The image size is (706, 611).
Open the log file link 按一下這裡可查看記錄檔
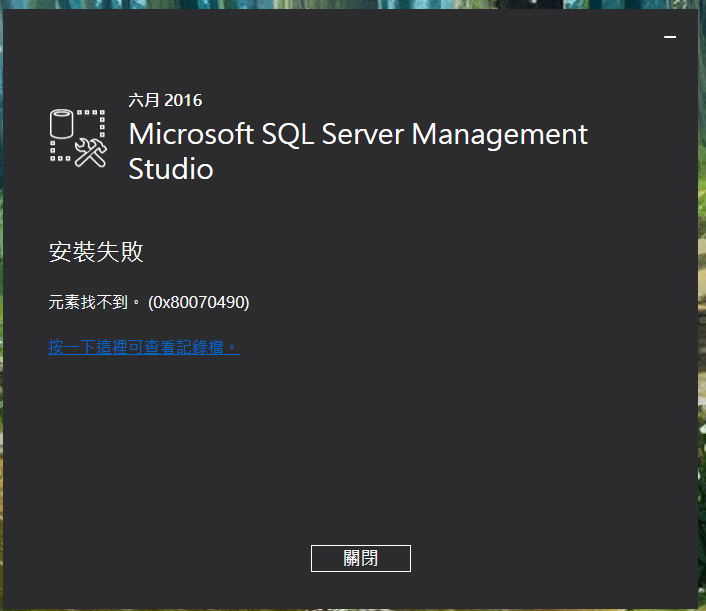point(144,347)
